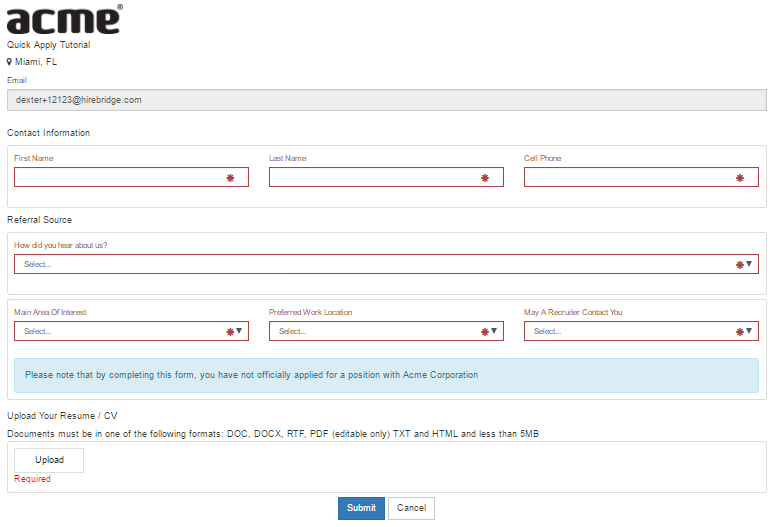Submit the application form
This screenshot has width=771, height=527.
(x=361, y=508)
